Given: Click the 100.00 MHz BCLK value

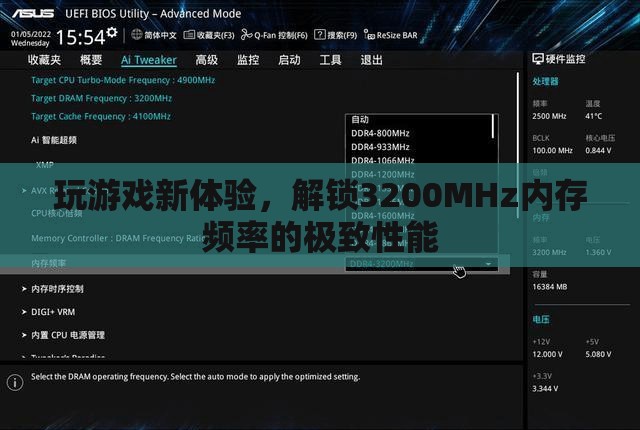Looking at the screenshot, I should click(552, 151).
